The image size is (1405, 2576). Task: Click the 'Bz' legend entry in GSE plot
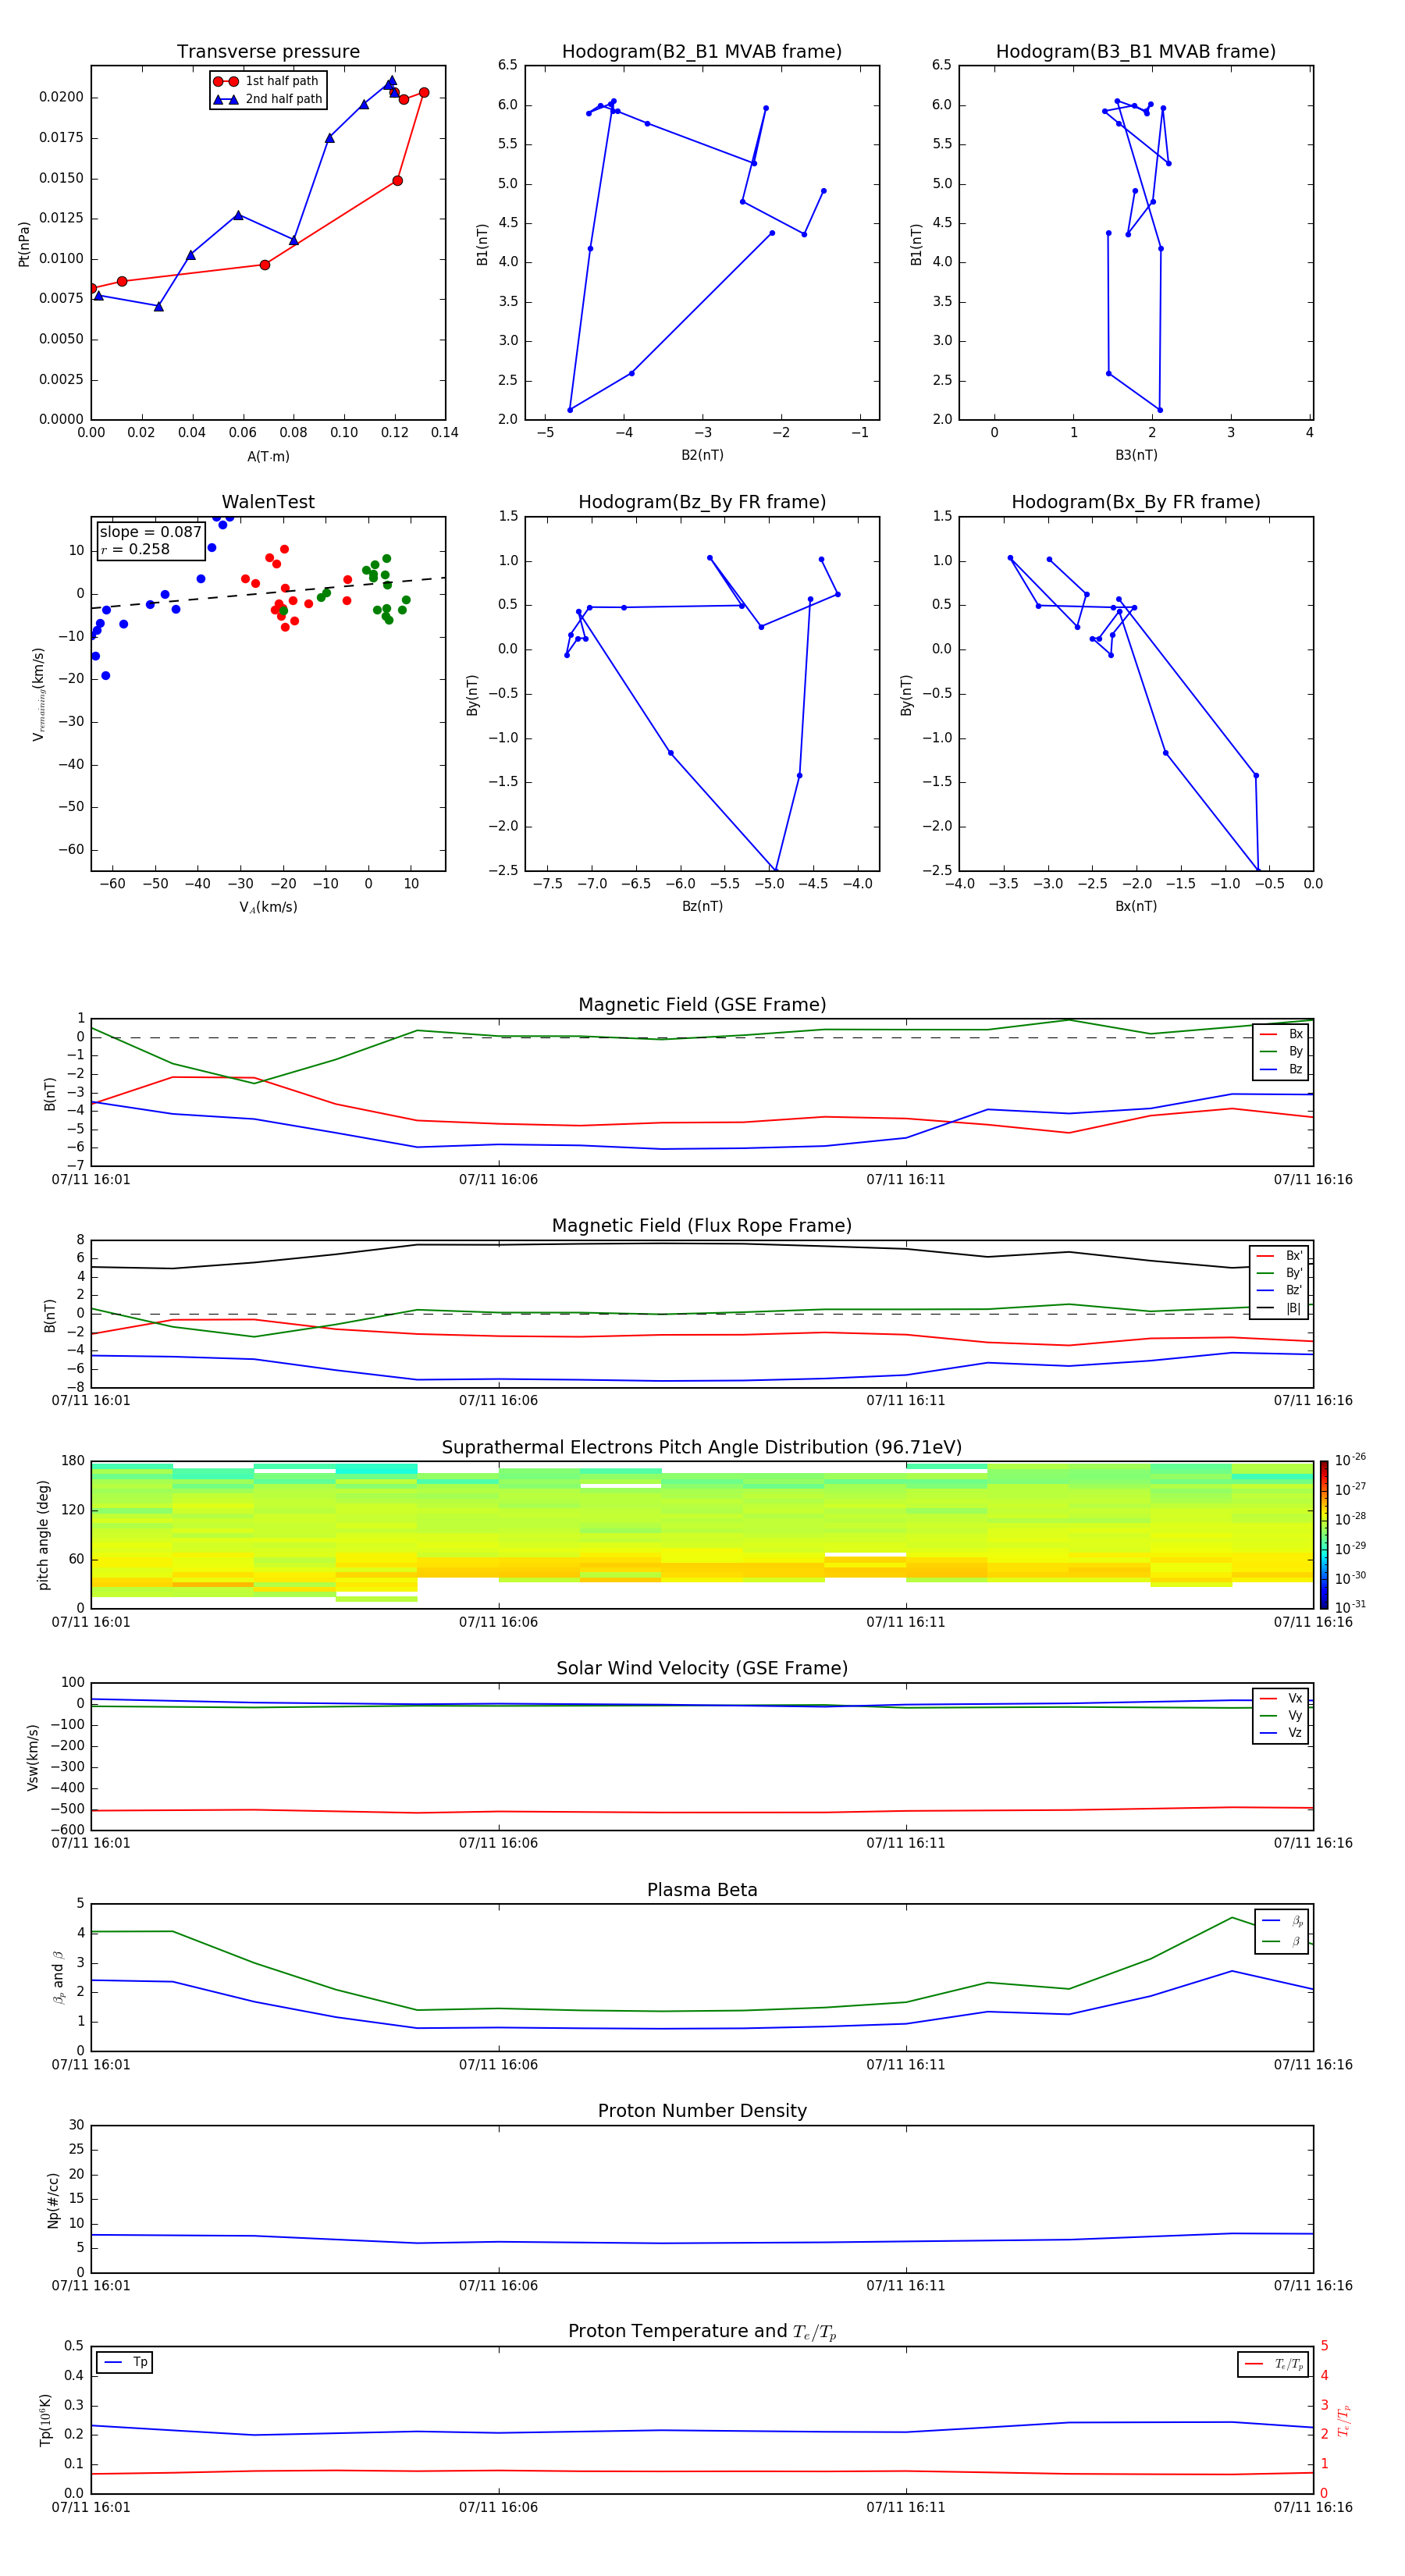1281,1069
